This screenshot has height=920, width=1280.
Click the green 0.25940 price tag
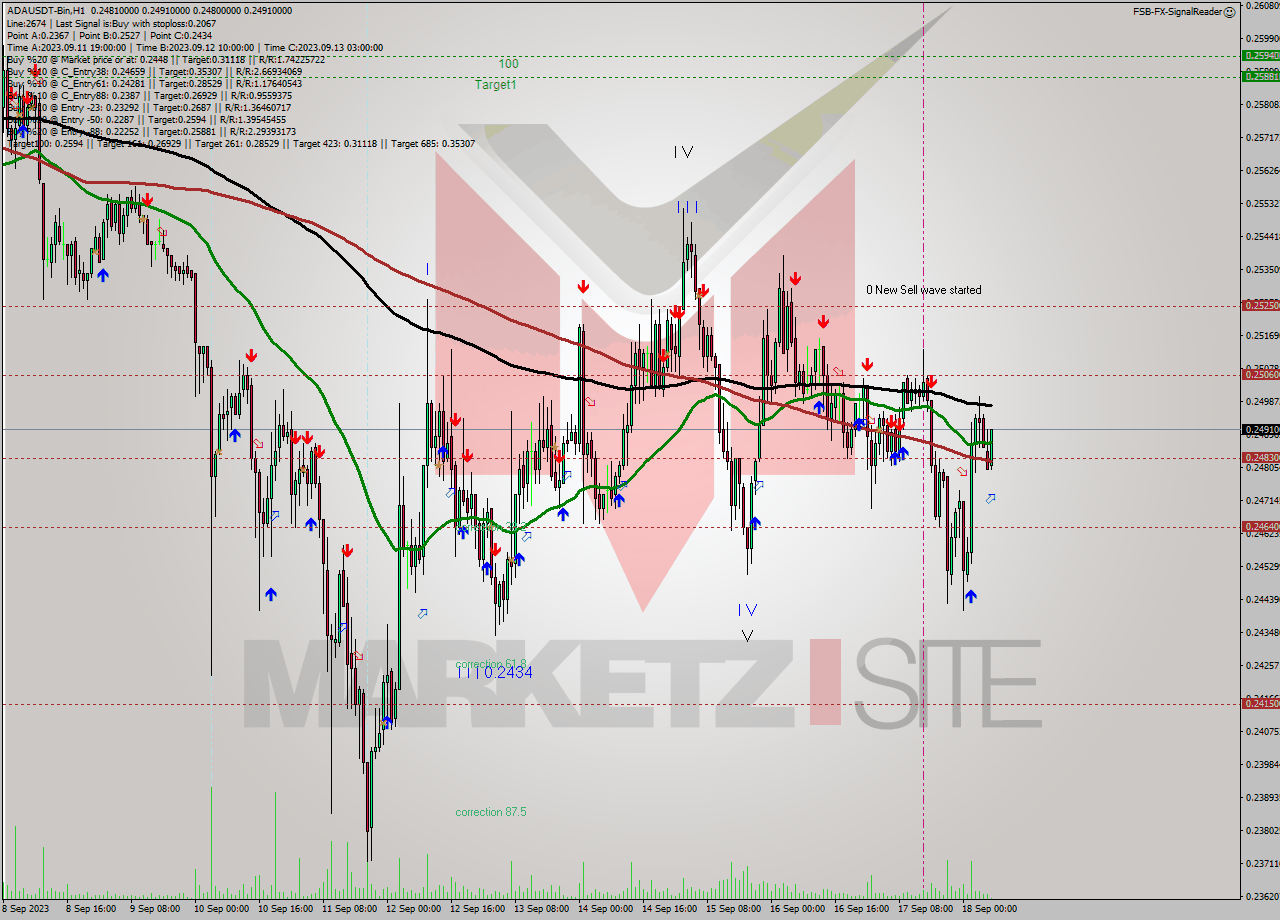coord(1260,56)
